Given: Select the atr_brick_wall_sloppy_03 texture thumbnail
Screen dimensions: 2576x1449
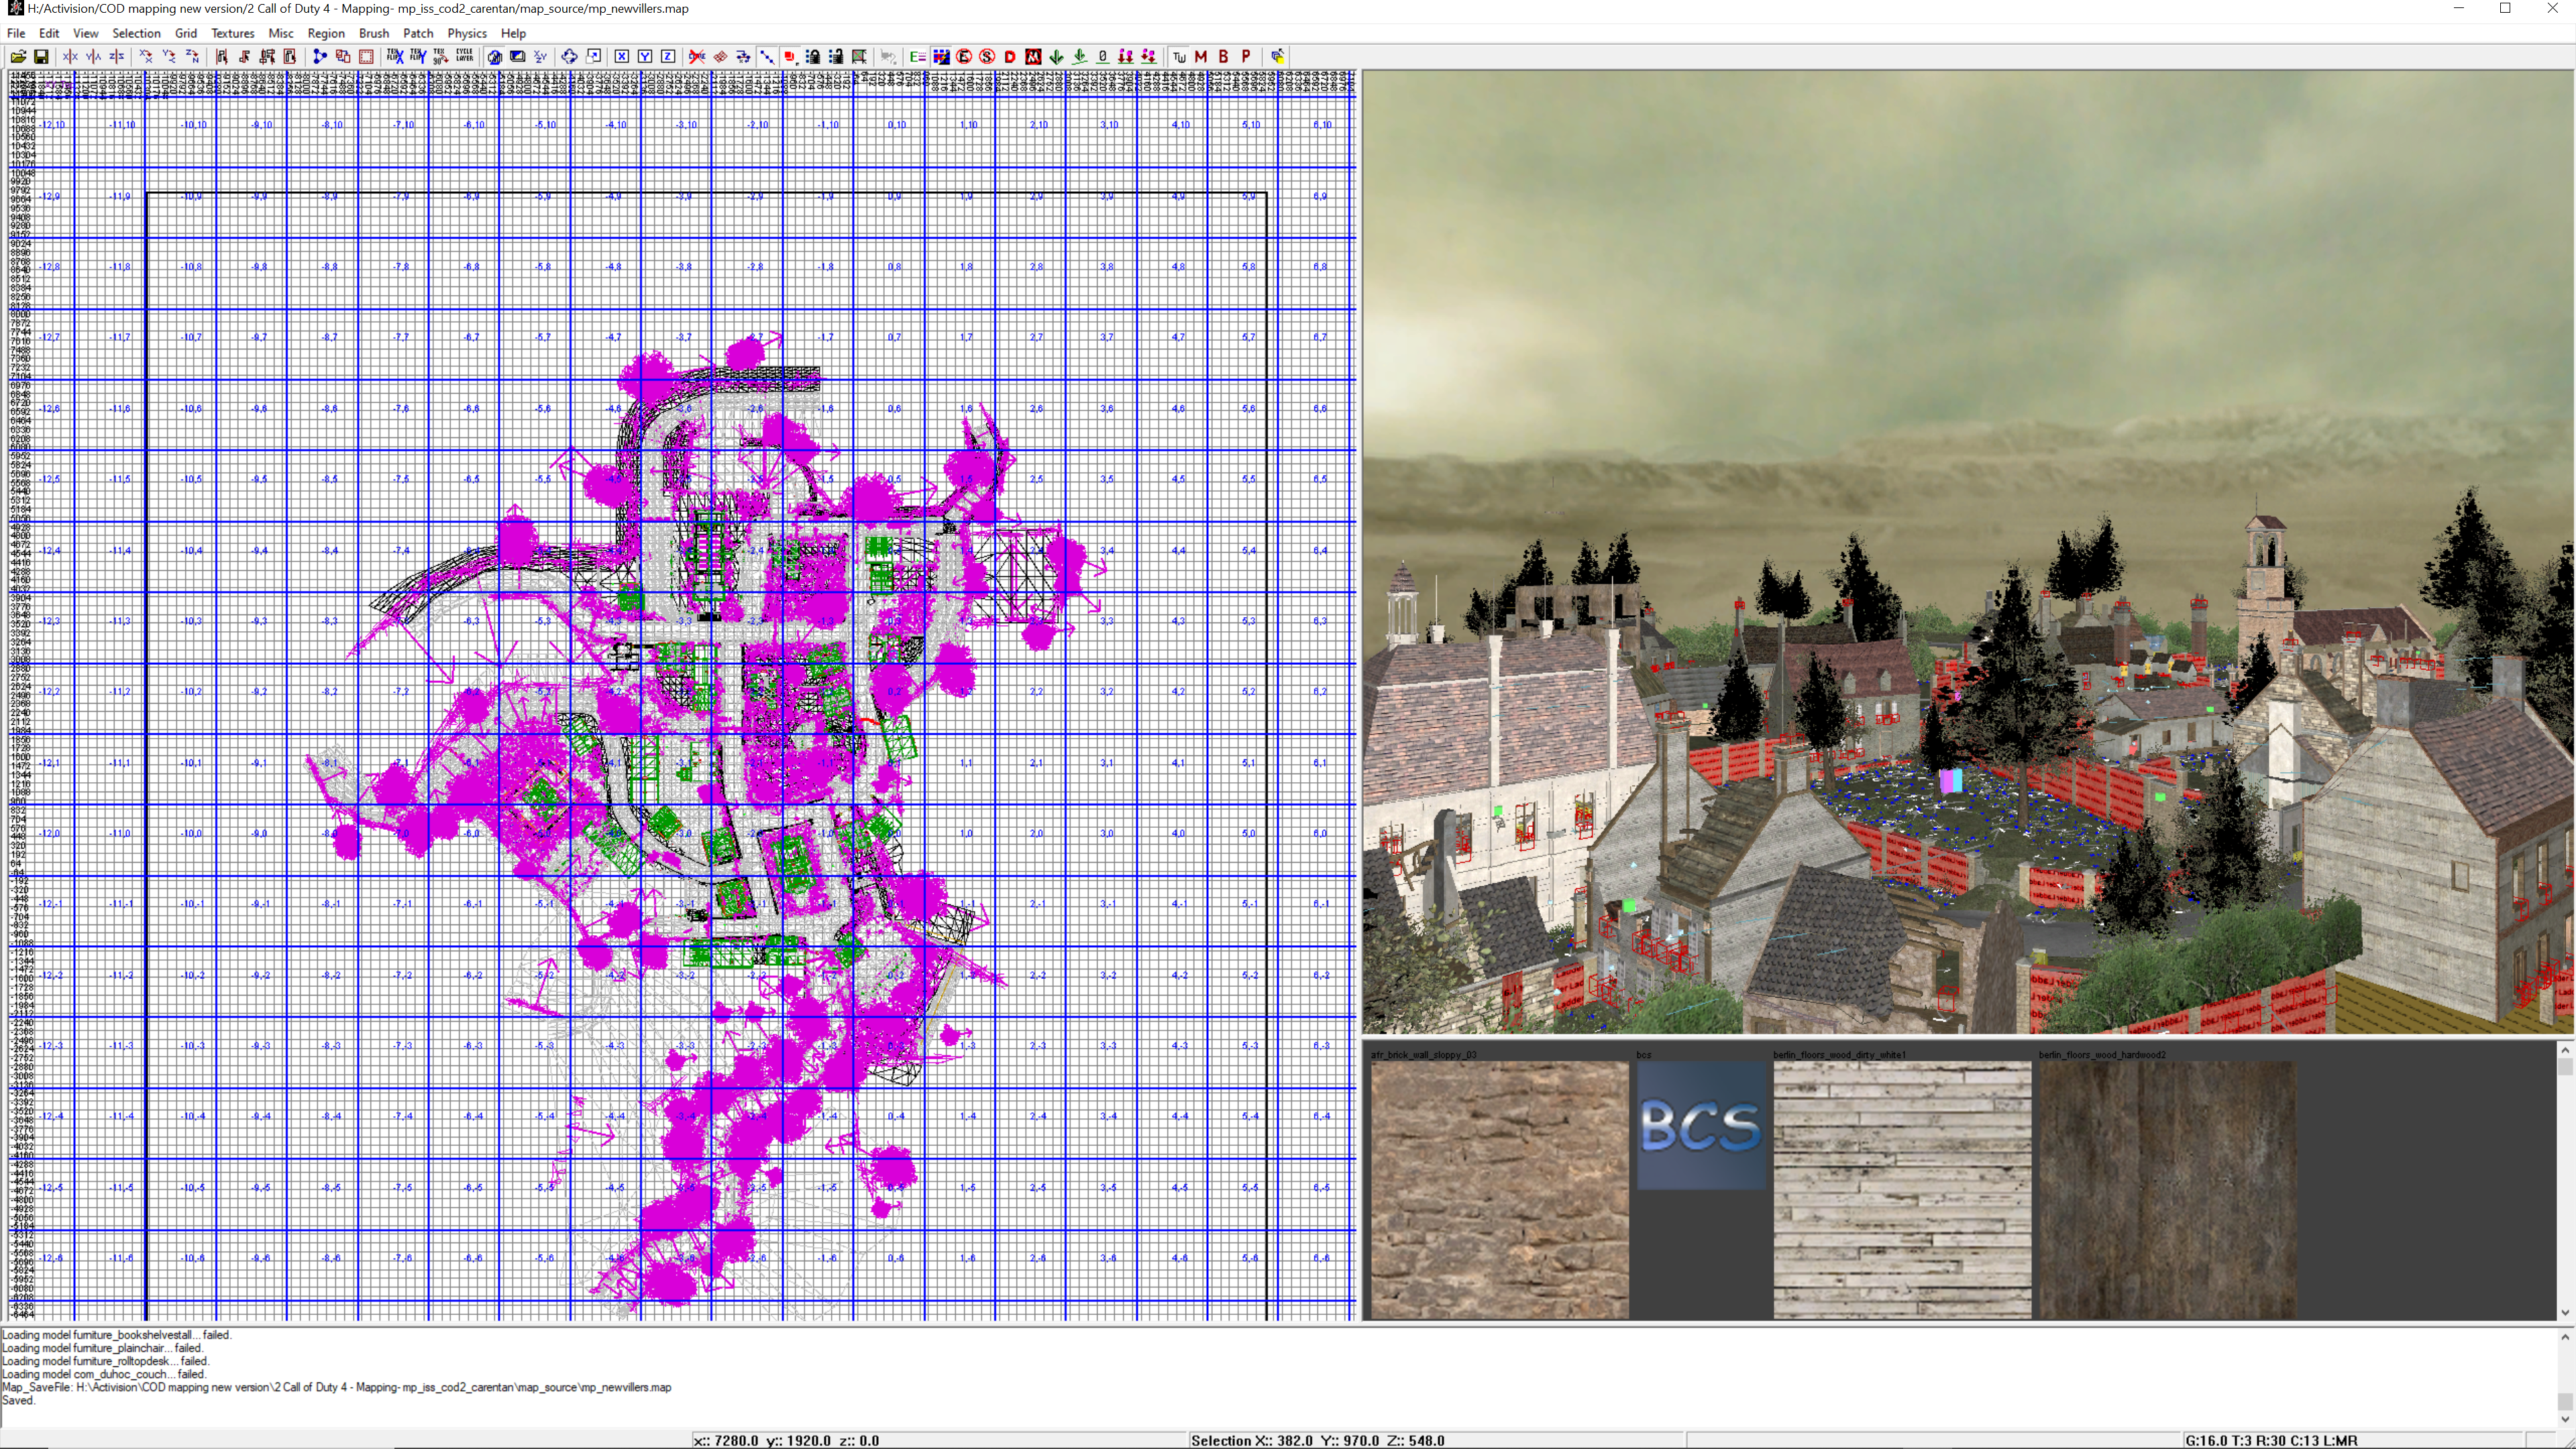Looking at the screenshot, I should 1499,1190.
